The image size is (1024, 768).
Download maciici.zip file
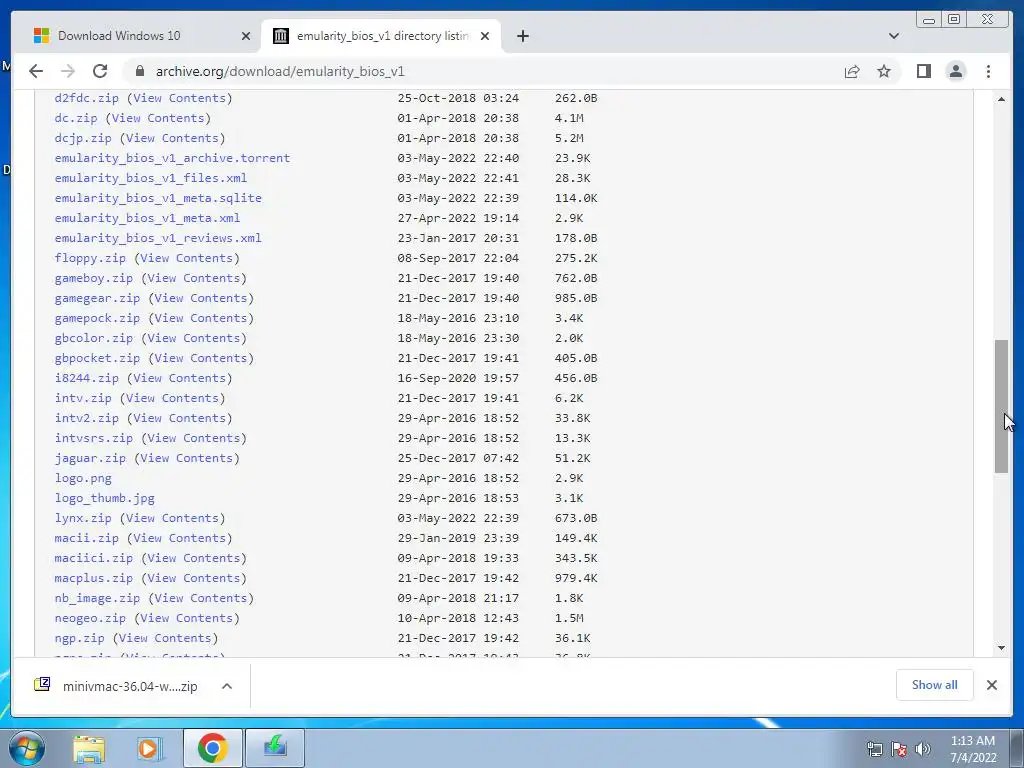tap(93, 558)
